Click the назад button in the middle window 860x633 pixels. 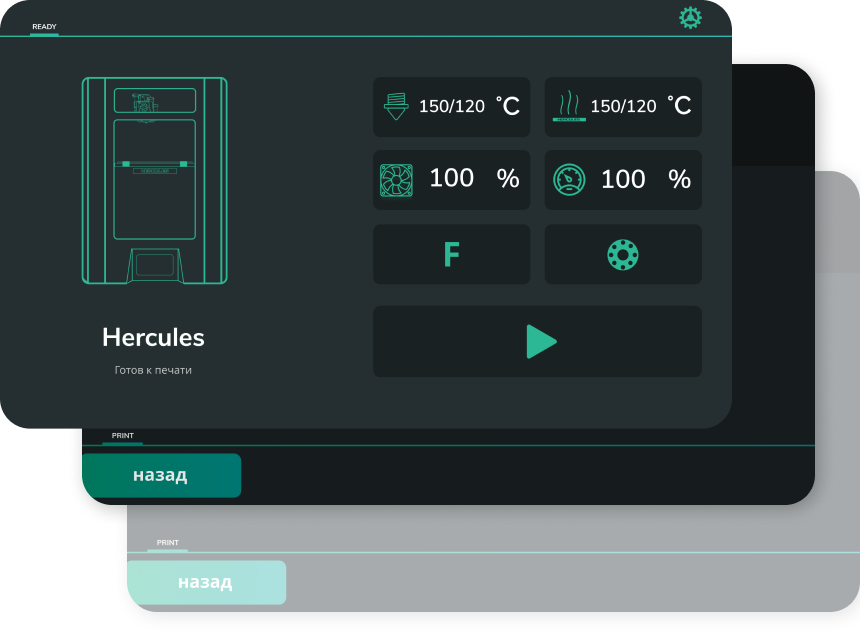point(161,475)
